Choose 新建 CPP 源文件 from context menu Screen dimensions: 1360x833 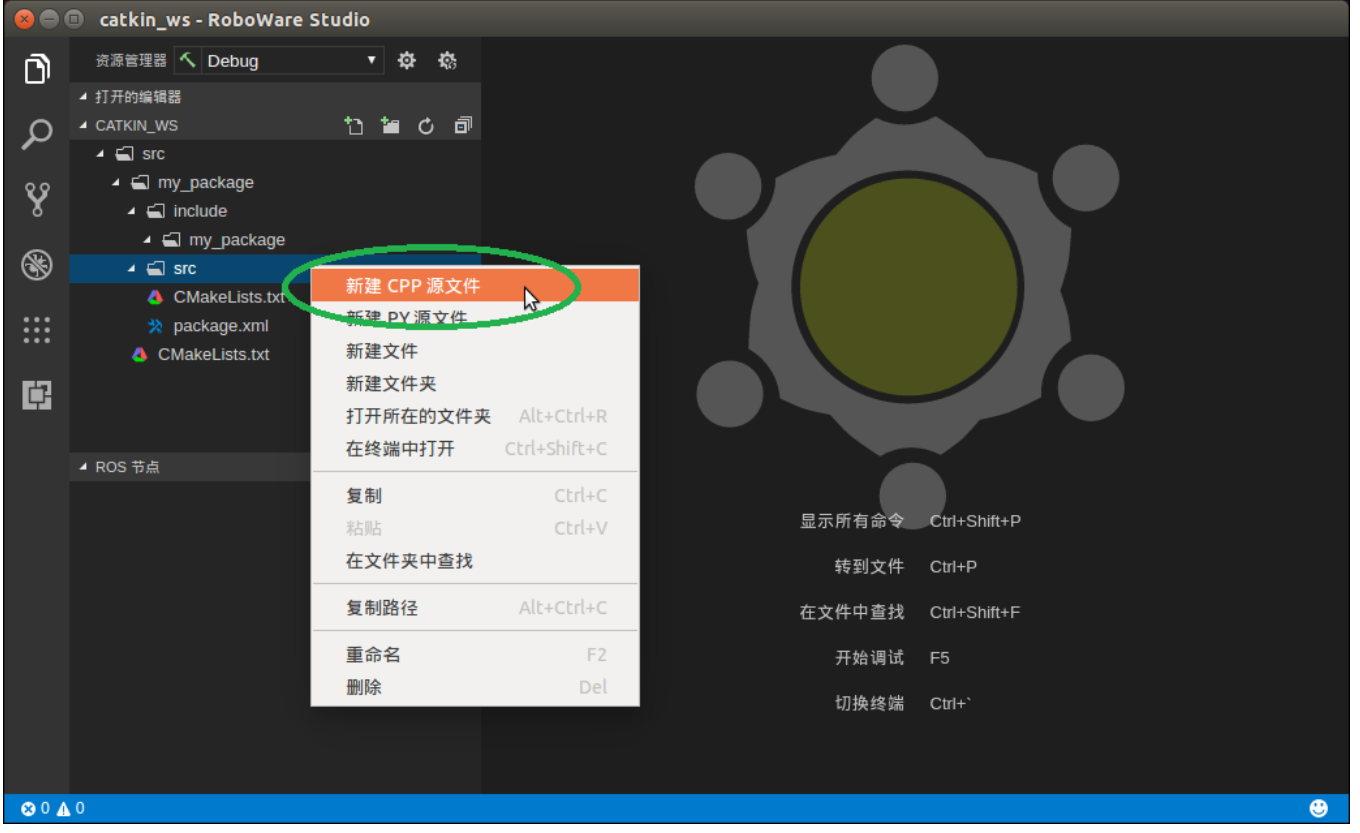pos(476,286)
